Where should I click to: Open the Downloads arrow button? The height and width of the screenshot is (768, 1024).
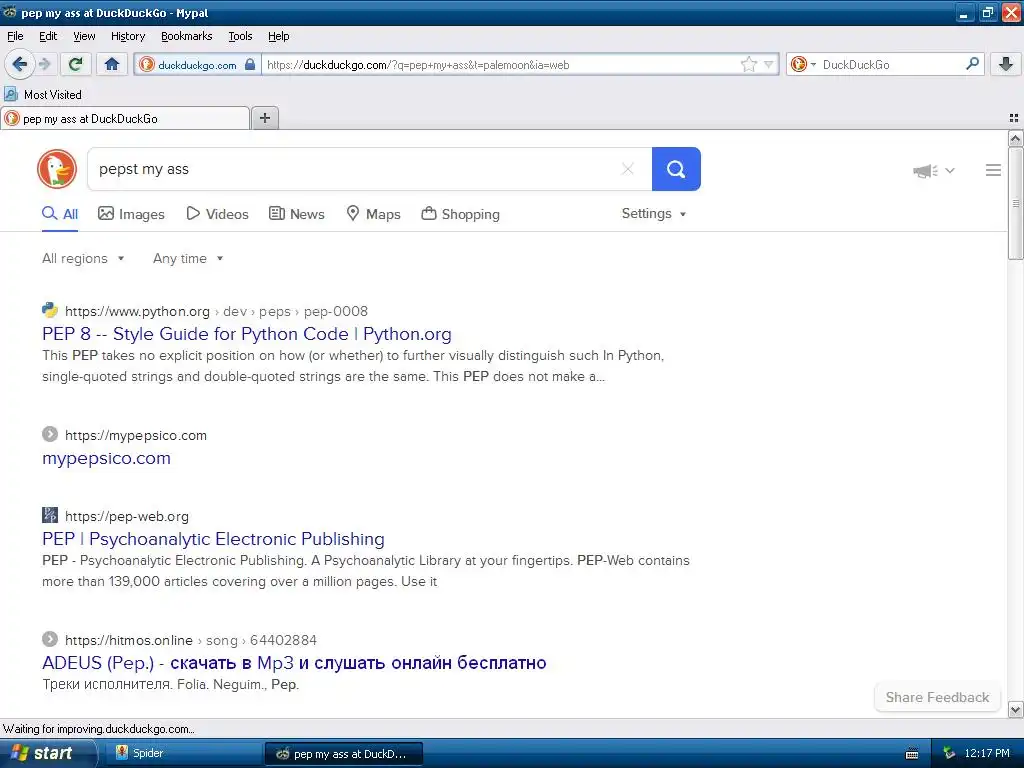tap(1006, 64)
